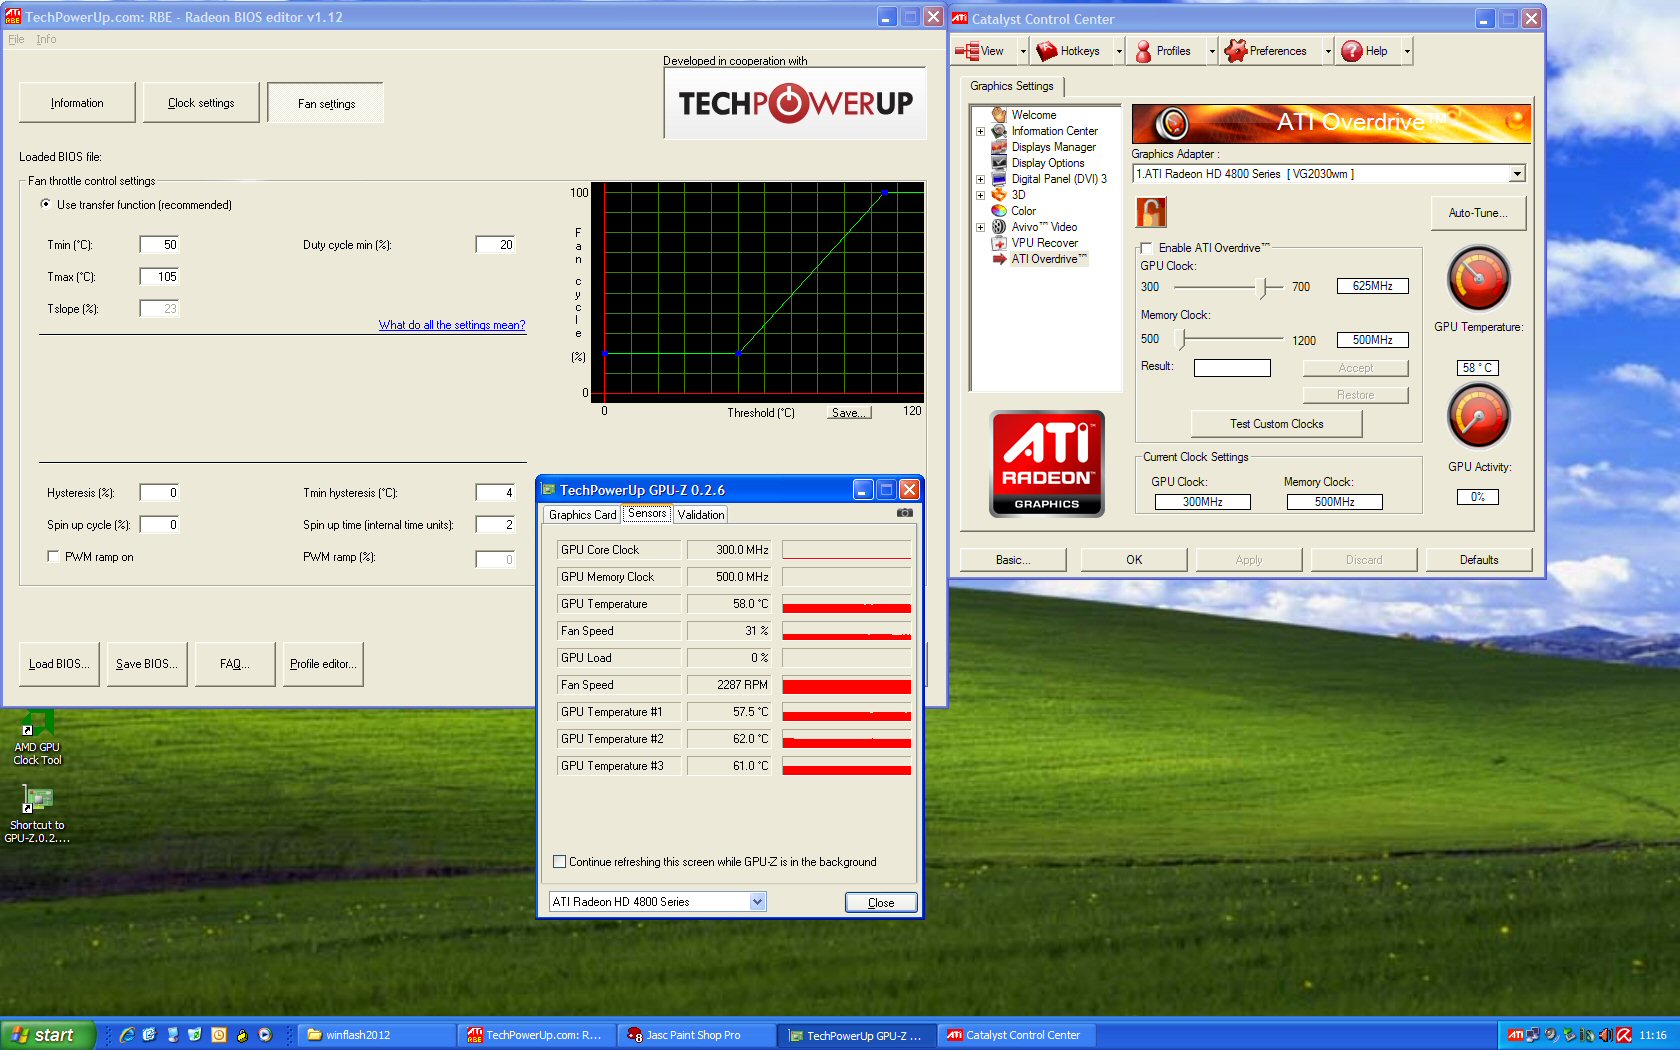This screenshot has height=1050, width=1680.
Task: Click the GPU Clock slider handle
Action: point(1265,287)
